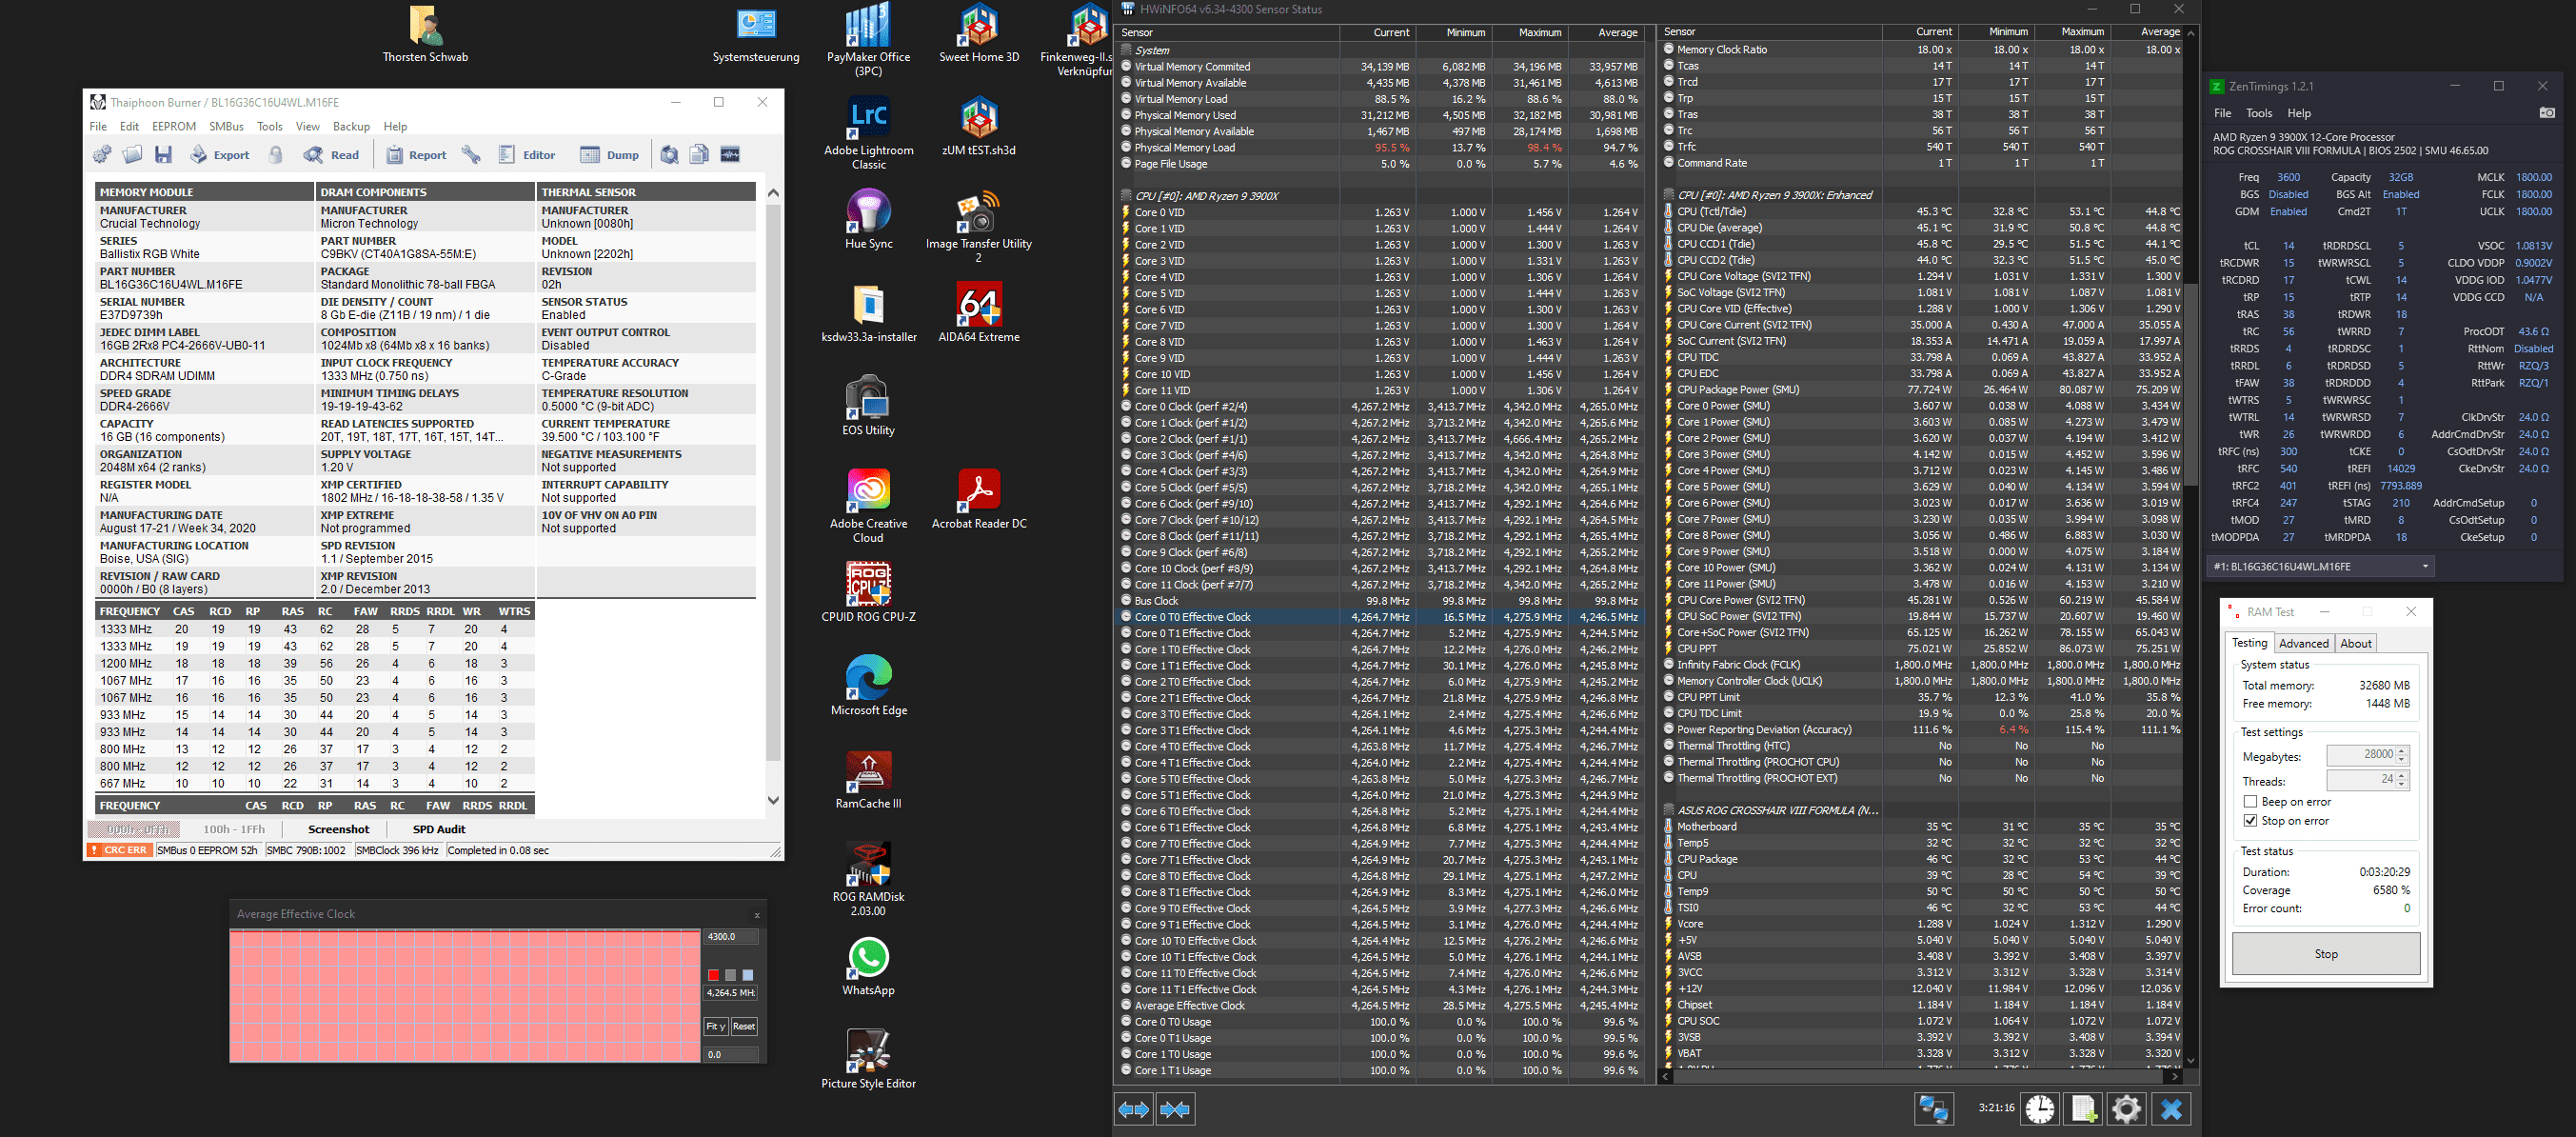Click the Thaiphoon Burner vertical scrollbar up arrow
The height and width of the screenshot is (1137, 2576).
(x=772, y=192)
